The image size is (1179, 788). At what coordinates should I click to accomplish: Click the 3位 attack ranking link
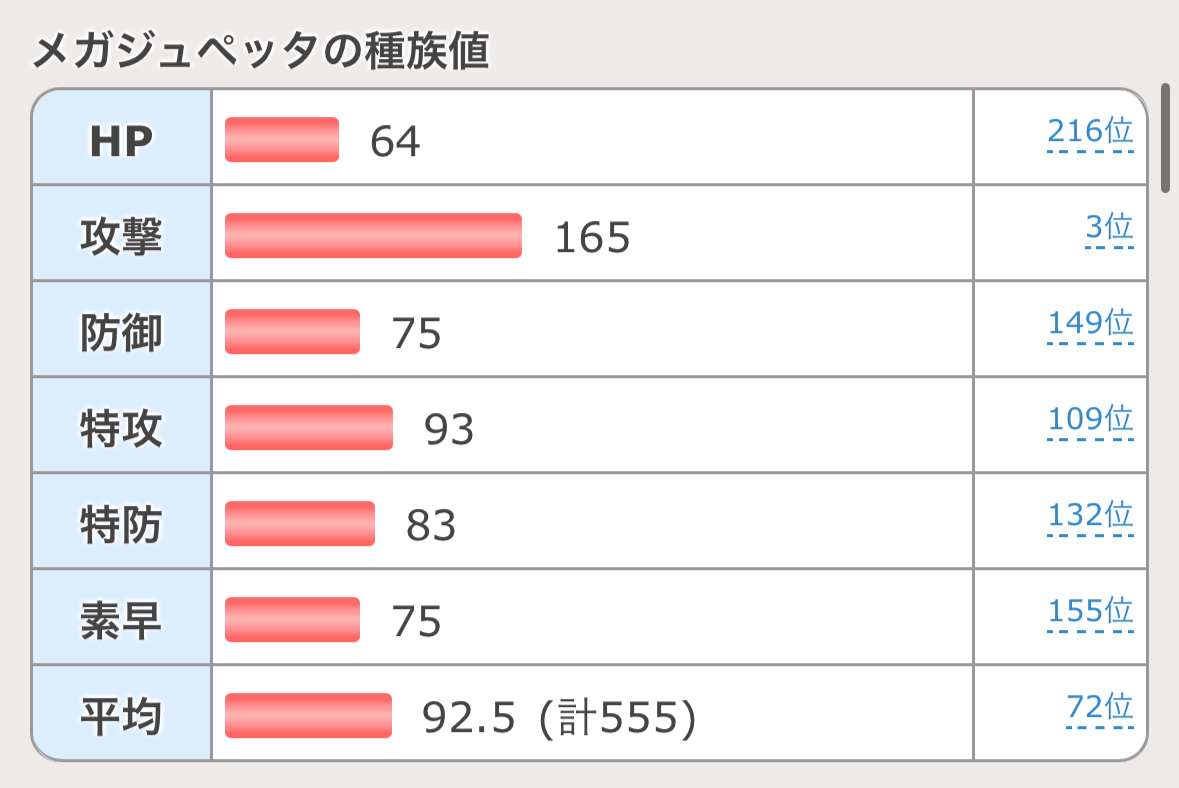tap(1109, 227)
